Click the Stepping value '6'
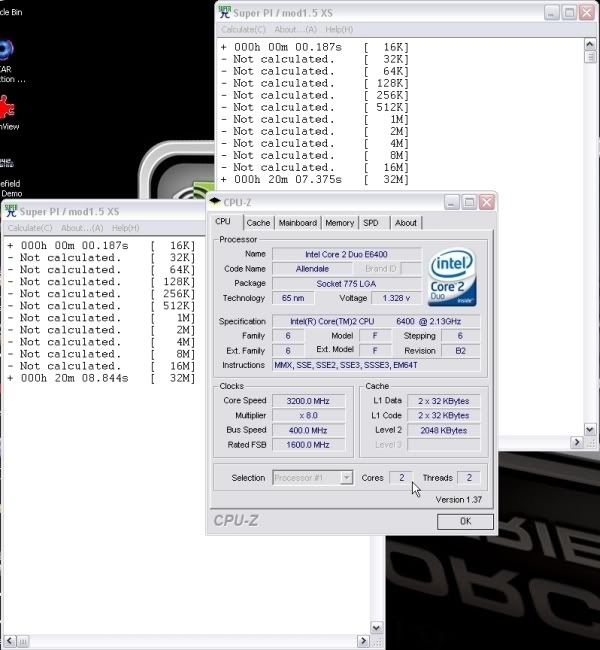Image resolution: width=600 pixels, height=650 pixels. click(460, 336)
